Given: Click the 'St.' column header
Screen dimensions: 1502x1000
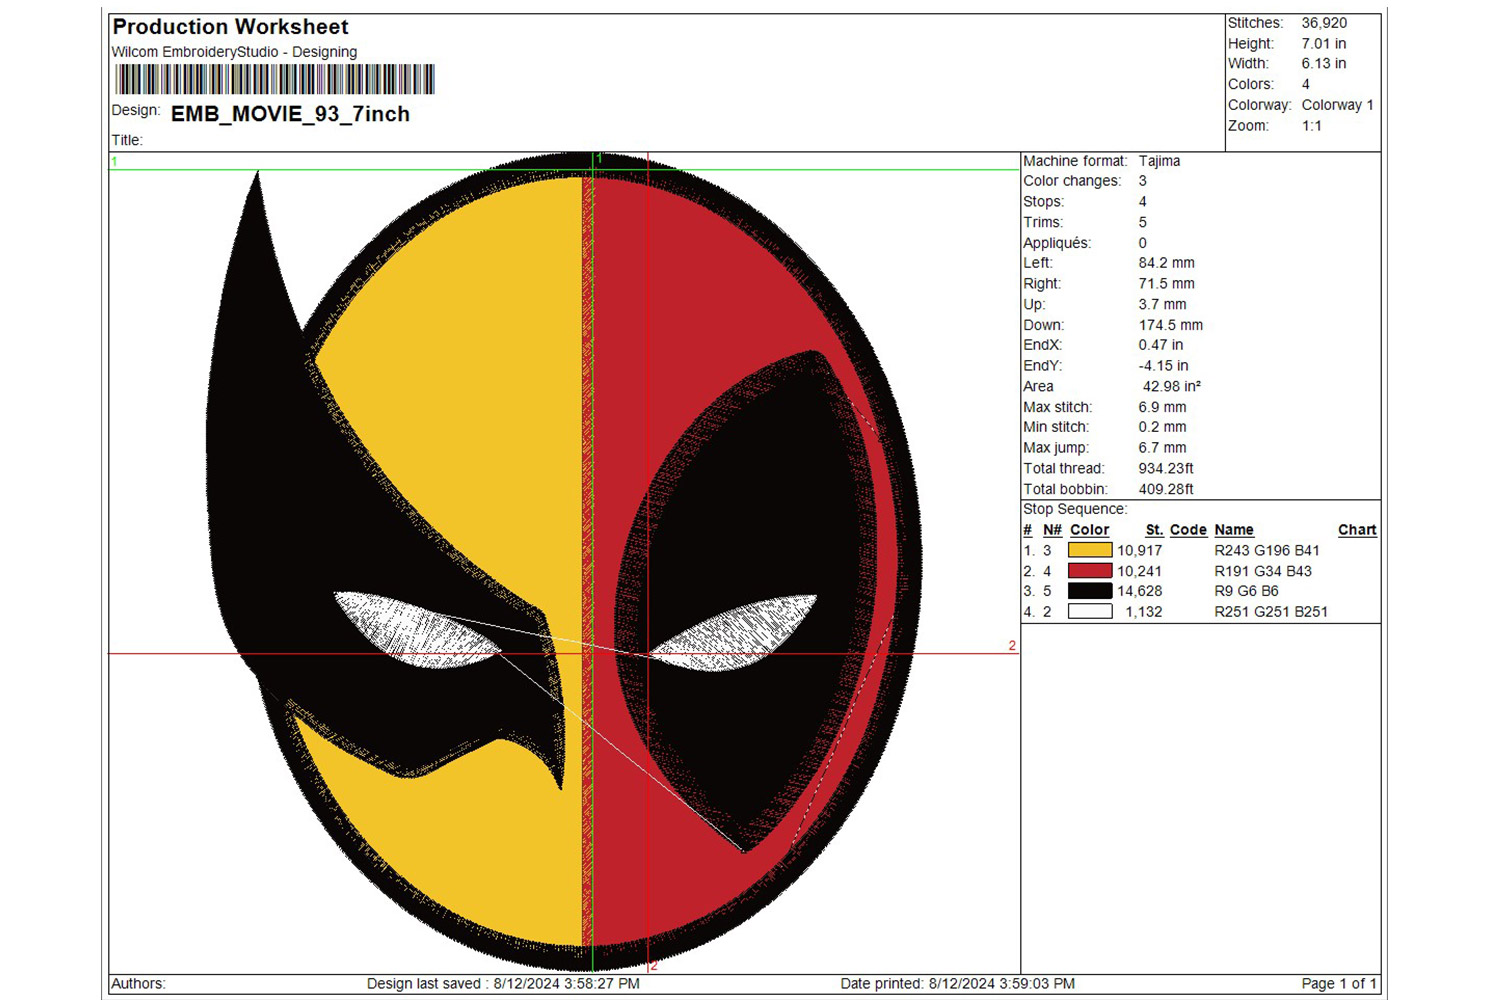Looking at the screenshot, I should coord(1154,530).
